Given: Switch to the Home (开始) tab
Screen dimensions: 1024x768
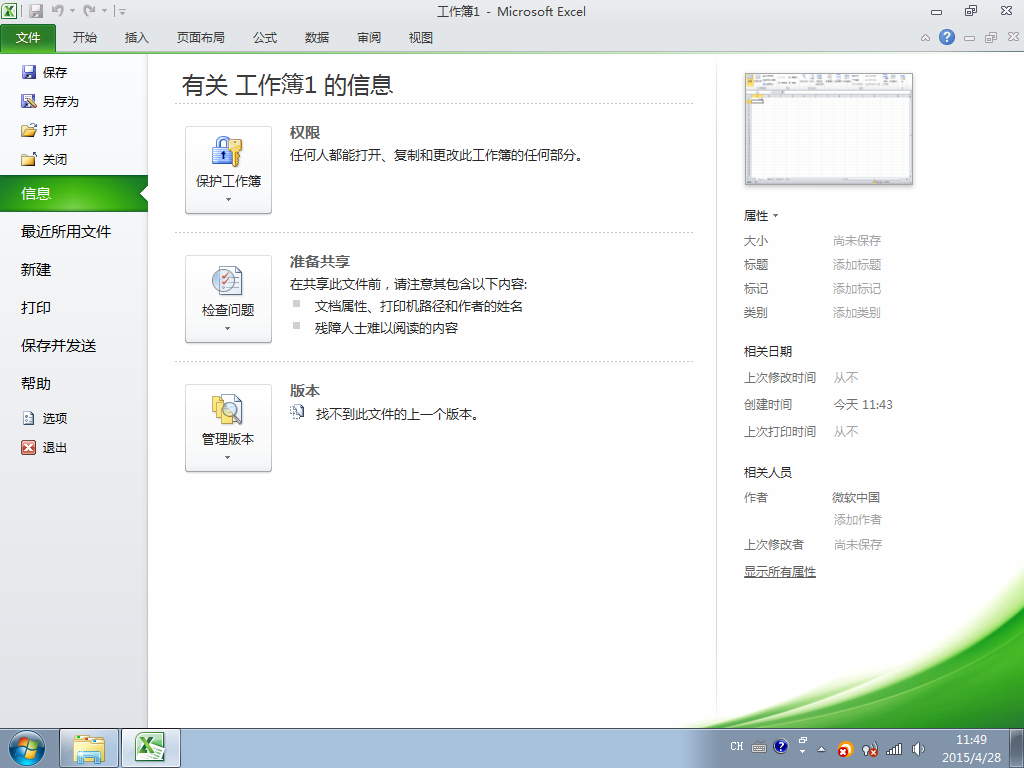Looking at the screenshot, I should pyautogui.click(x=84, y=37).
